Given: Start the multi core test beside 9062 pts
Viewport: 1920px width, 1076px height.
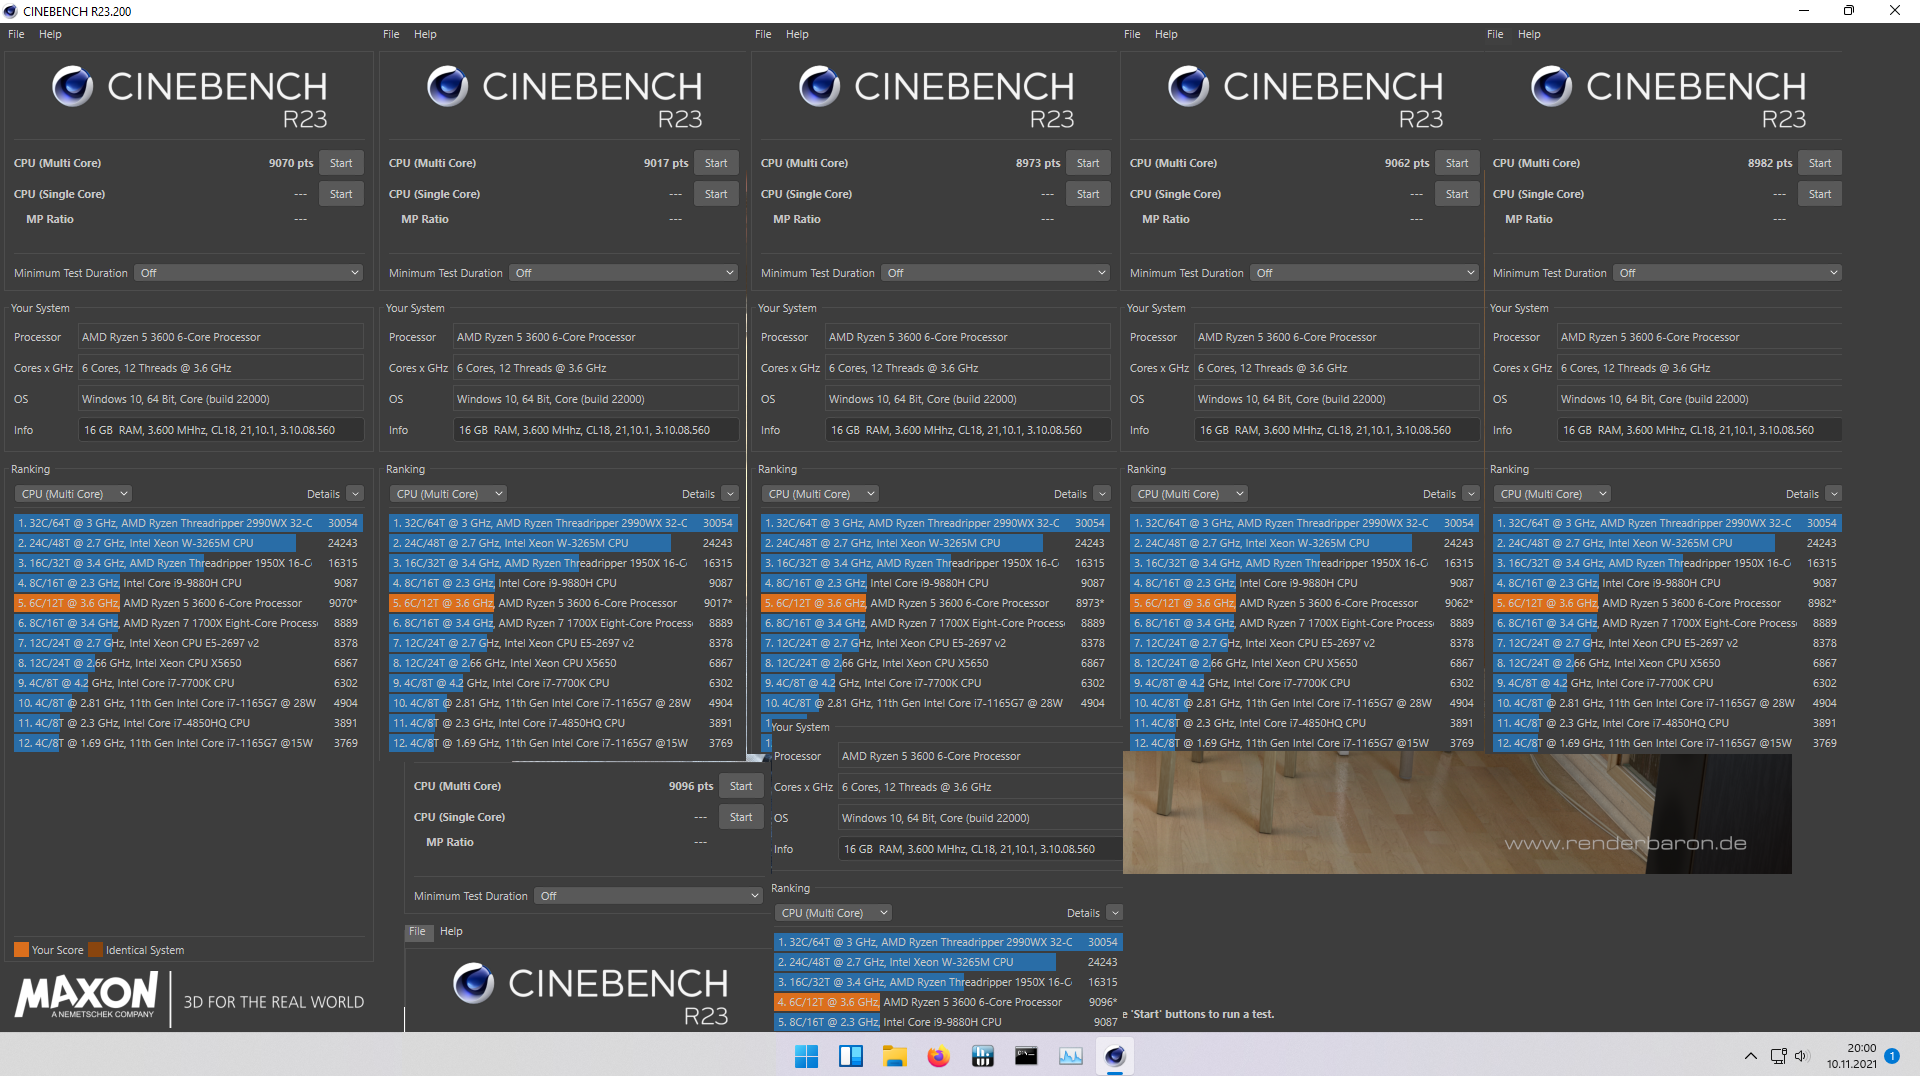Looking at the screenshot, I should pyautogui.click(x=1457, y=163).
